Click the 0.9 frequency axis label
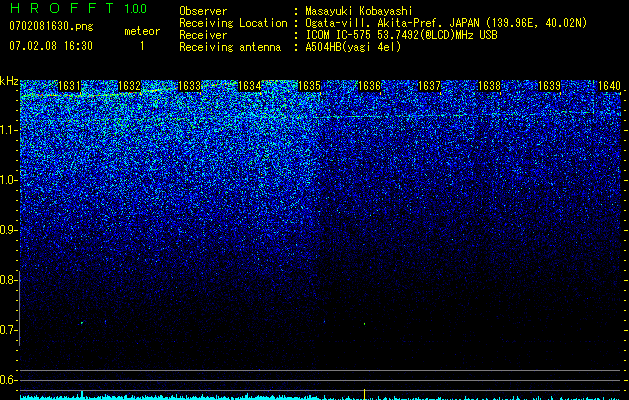The image size is (629, 400). 8,230
